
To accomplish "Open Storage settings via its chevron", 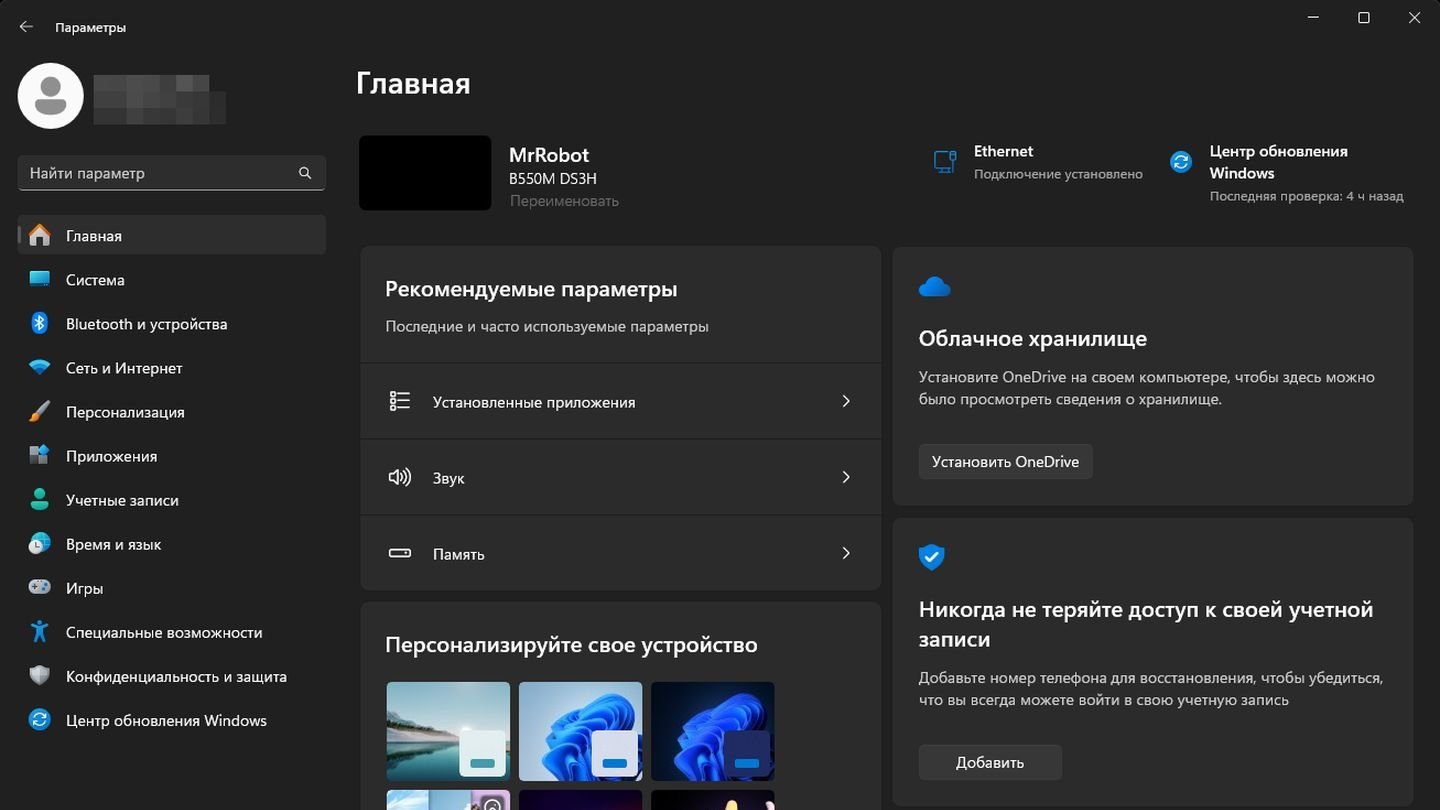I will click(846, 553).
